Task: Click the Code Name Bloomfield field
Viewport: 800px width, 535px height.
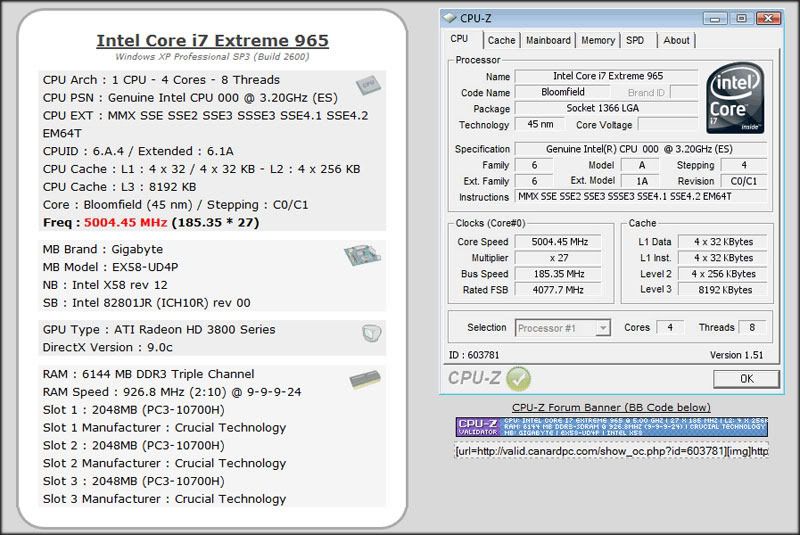Action: click(562, 92)
